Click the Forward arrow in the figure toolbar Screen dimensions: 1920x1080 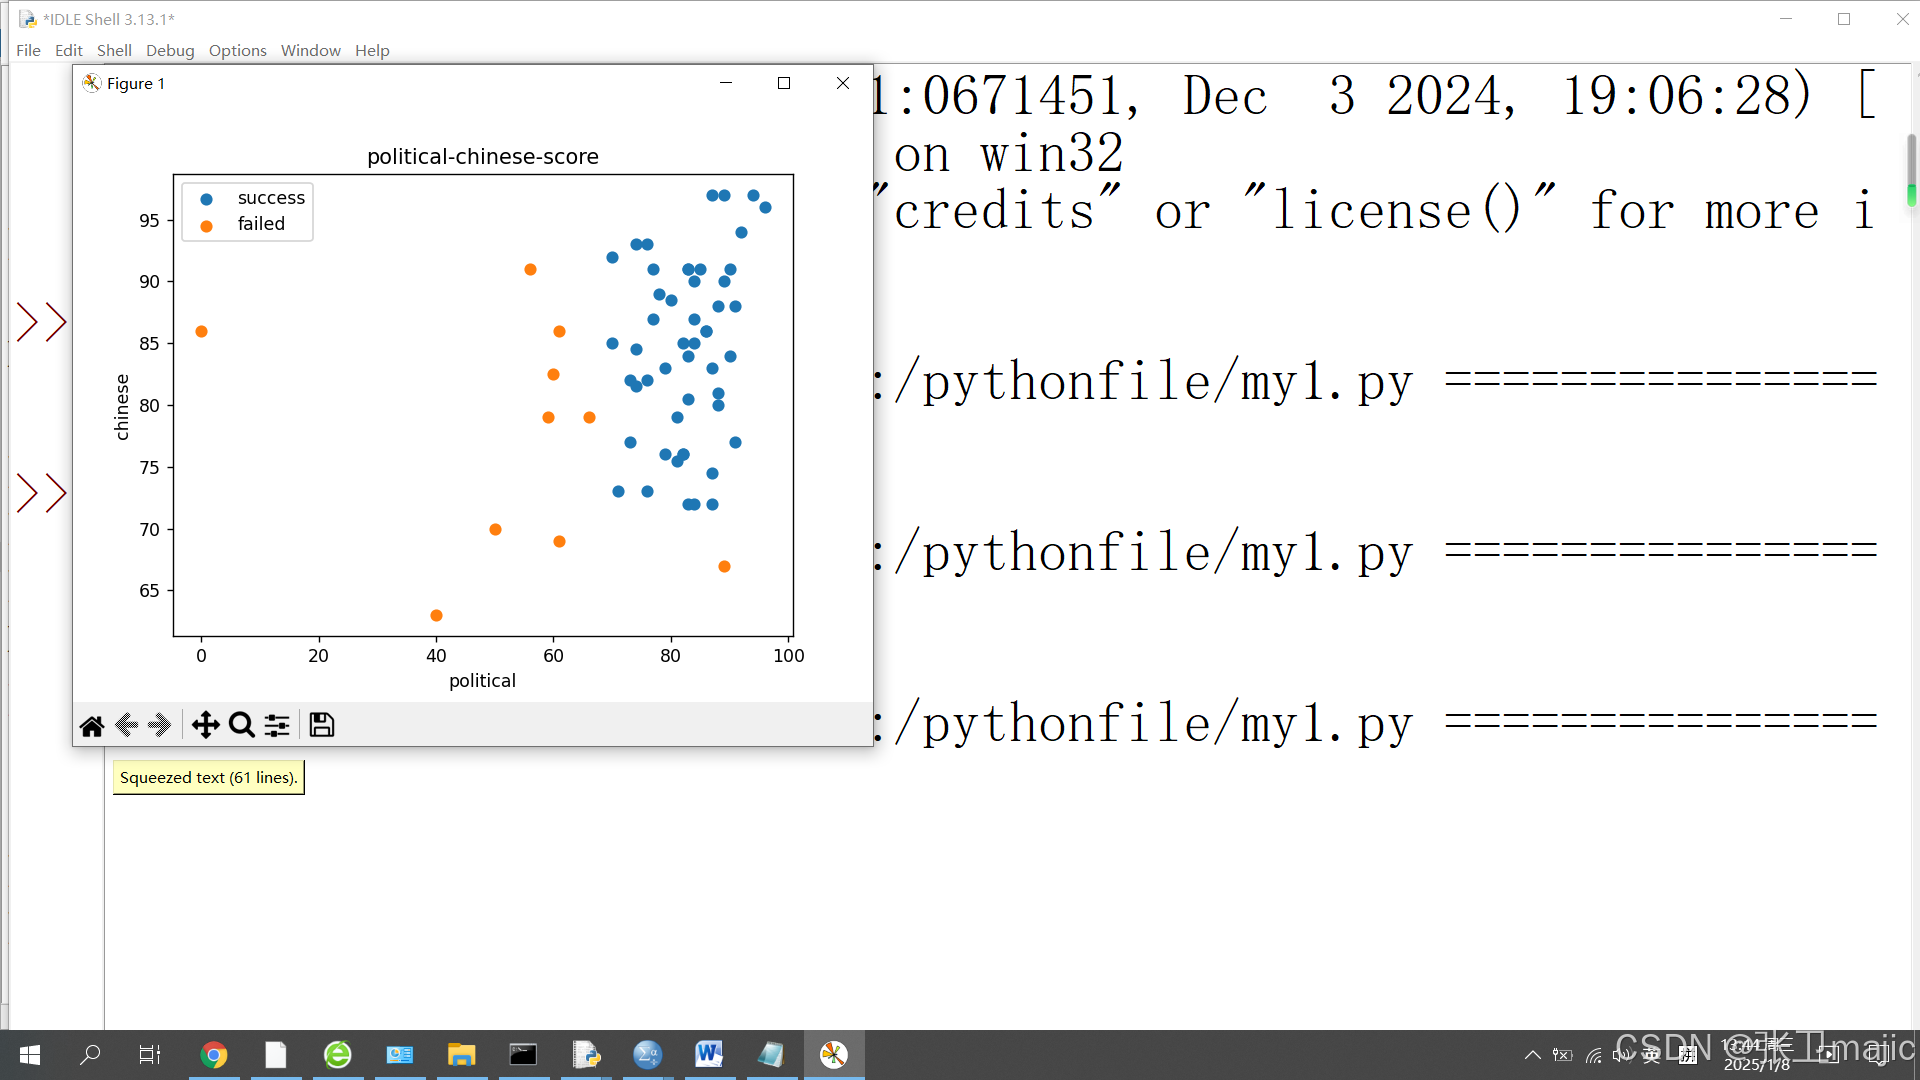(x=160, y=726)
